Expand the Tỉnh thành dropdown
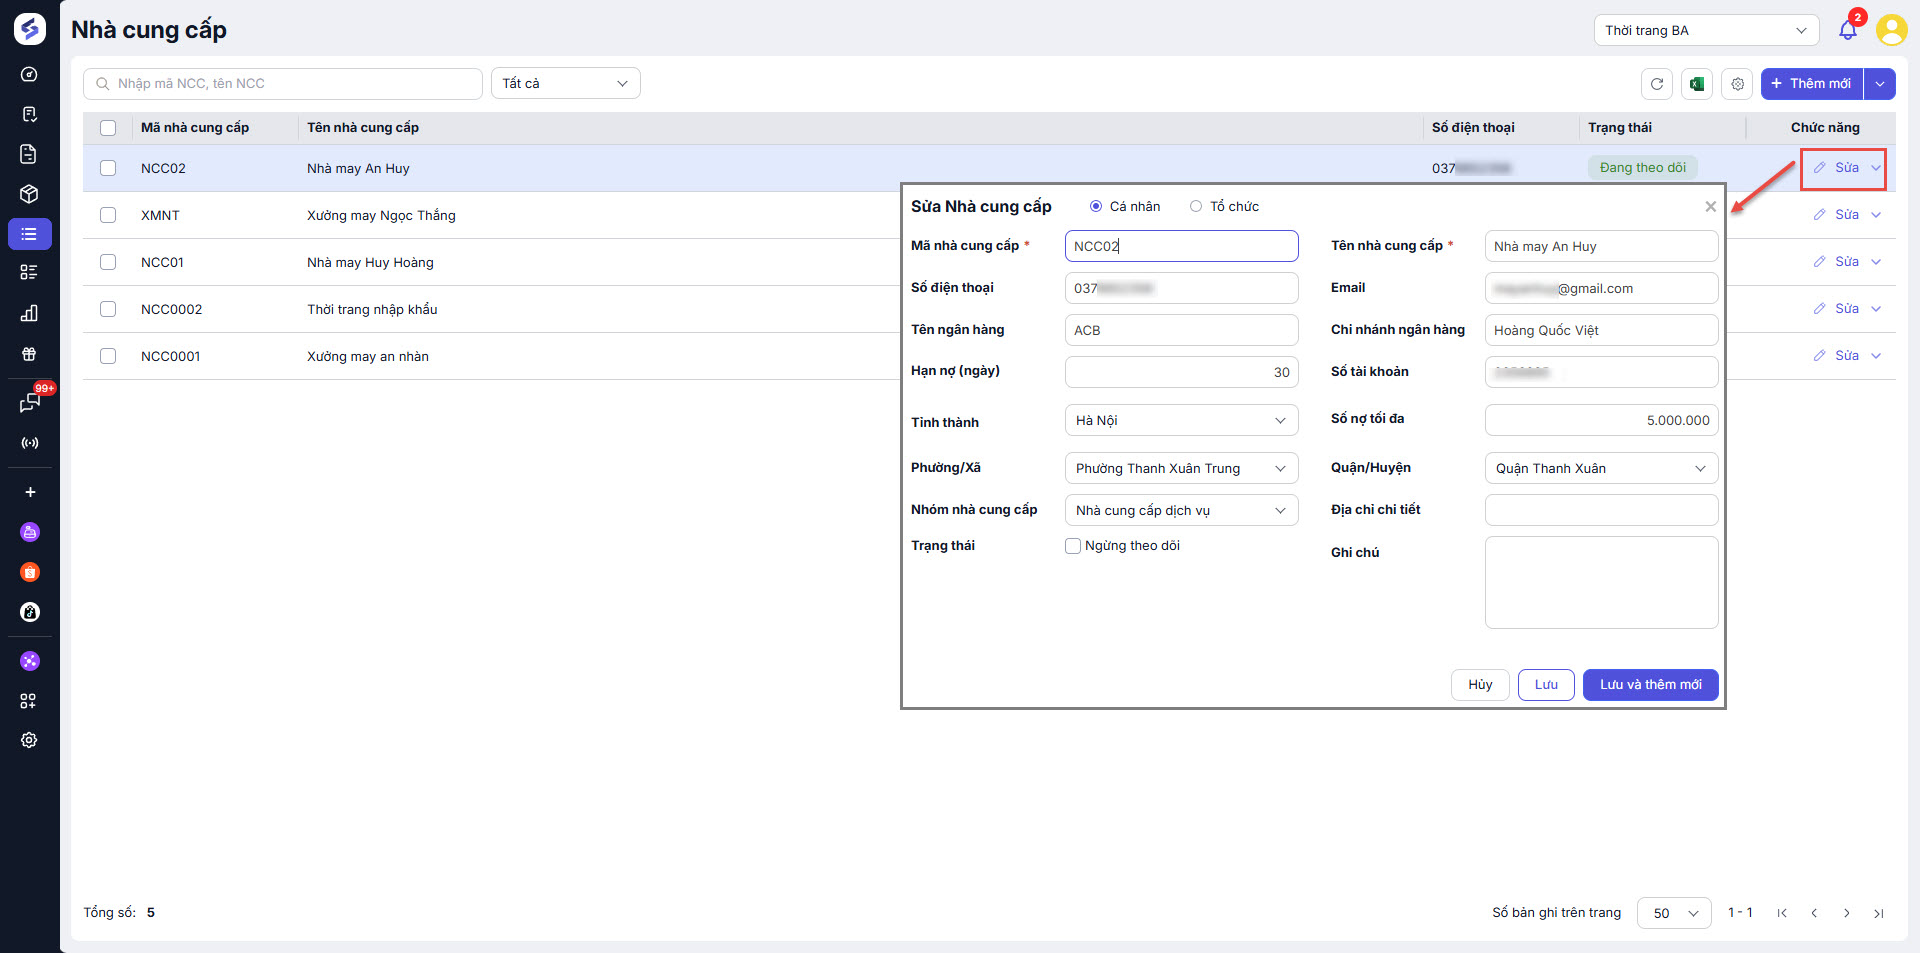 [x=1181, y=421]
